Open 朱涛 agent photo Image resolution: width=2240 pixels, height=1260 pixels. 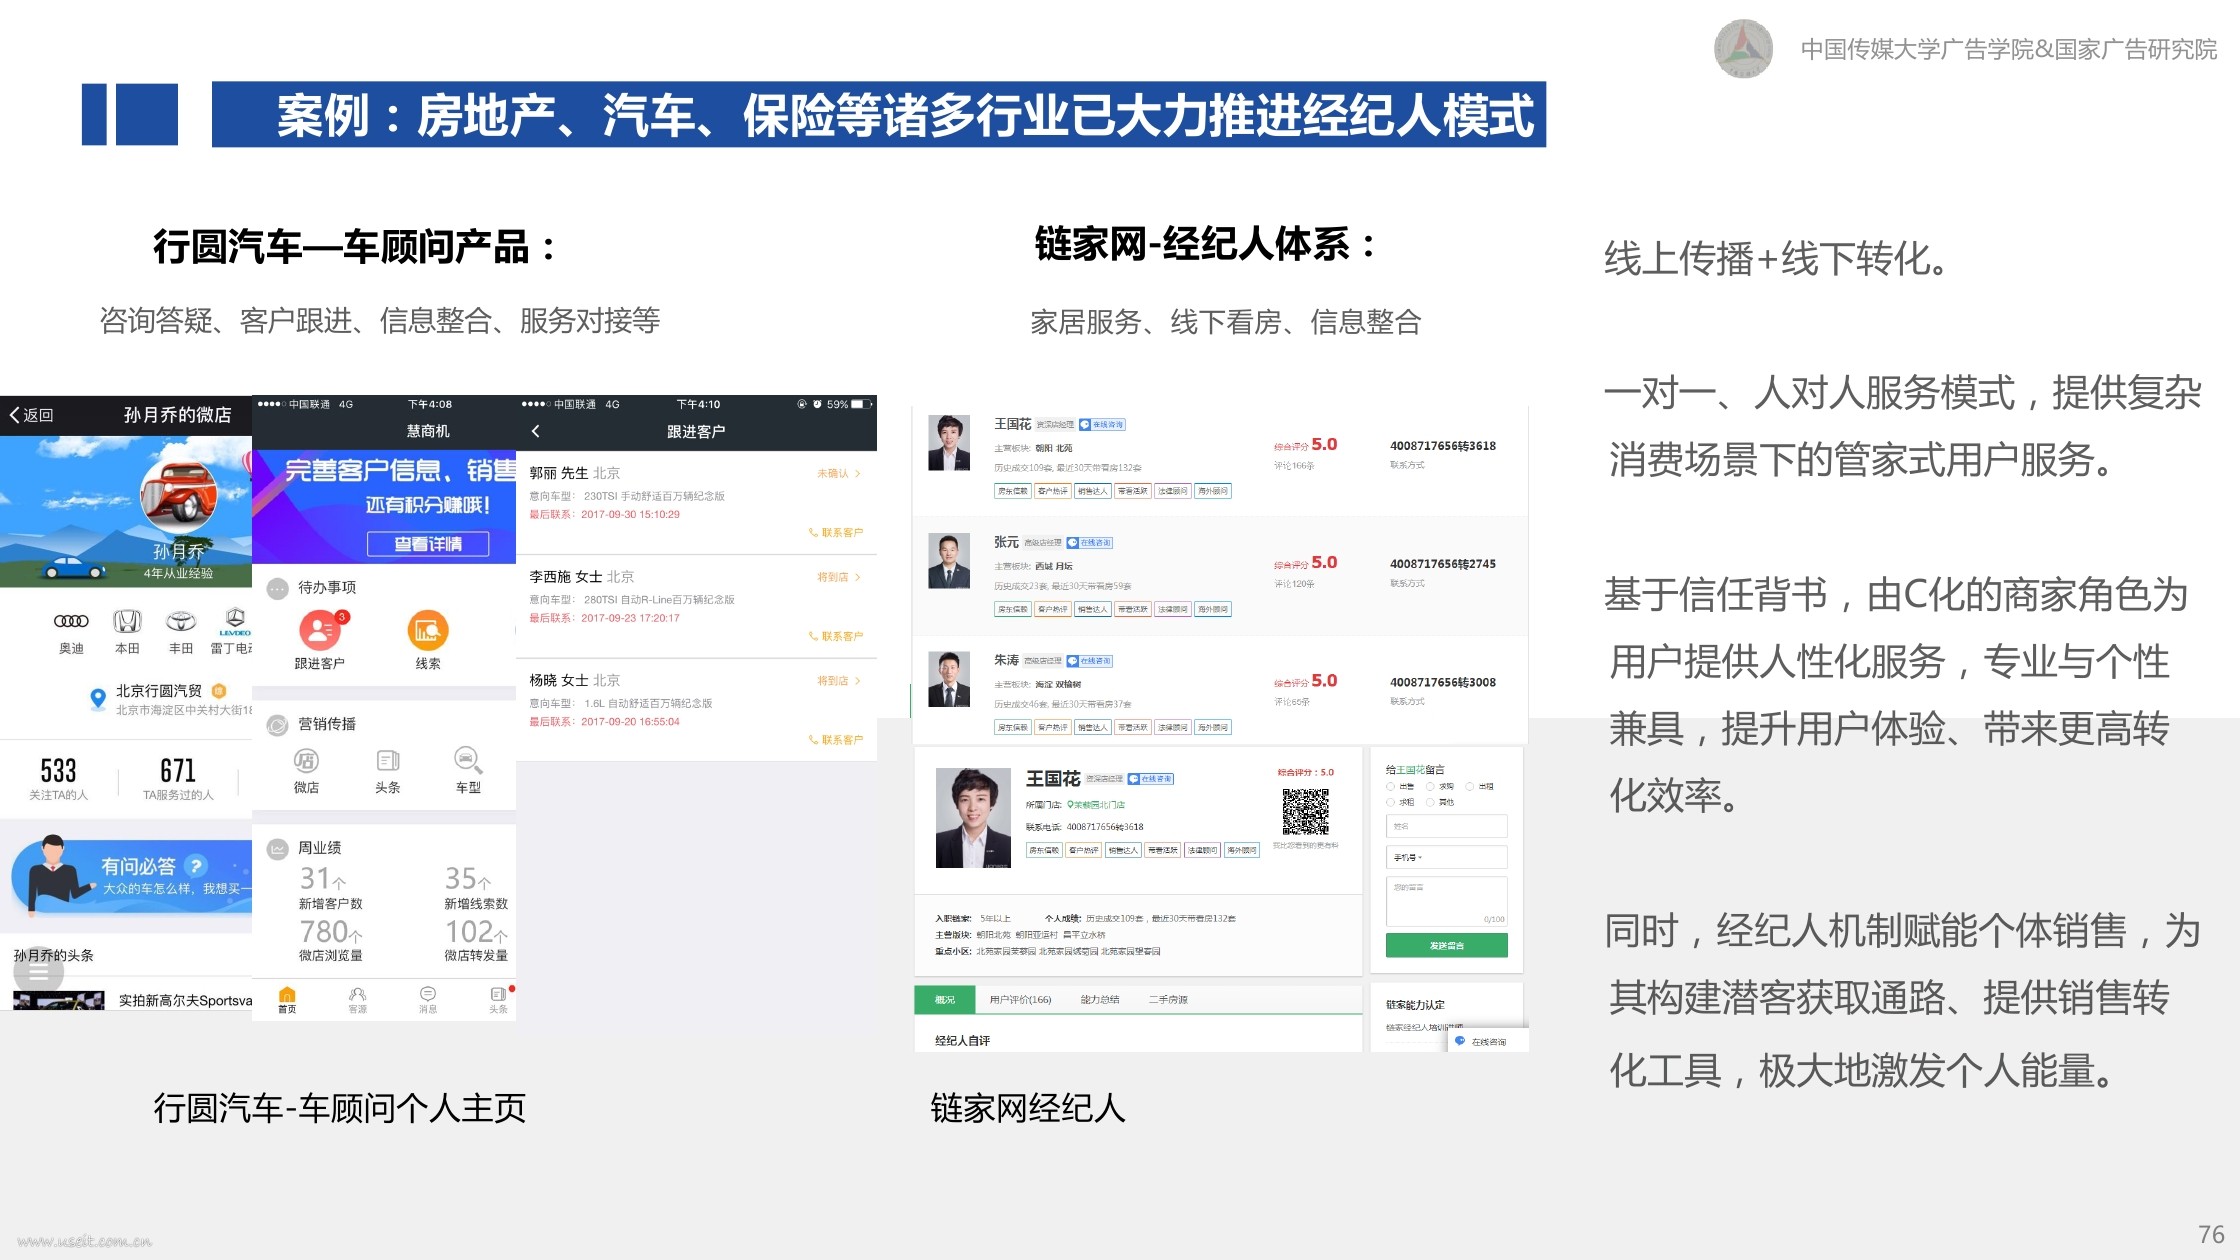coord(949,679)
